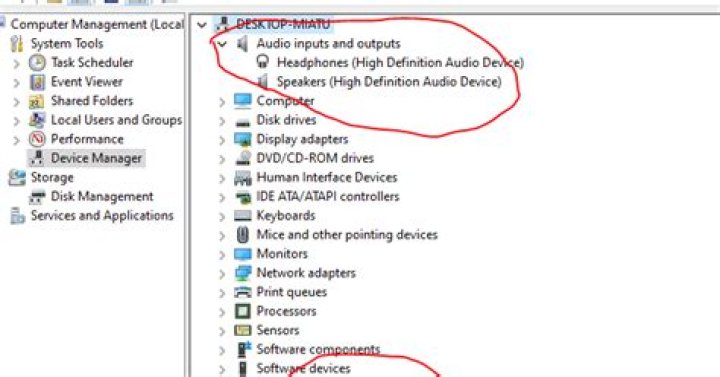Select the Display adapters label
Viewport: 720px width, 377px height.
click(x=302, y=139)
